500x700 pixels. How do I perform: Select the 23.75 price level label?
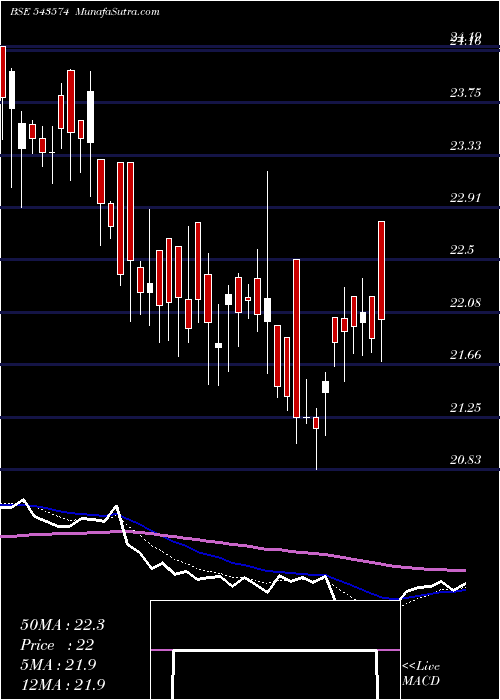(x=466, y=93)
